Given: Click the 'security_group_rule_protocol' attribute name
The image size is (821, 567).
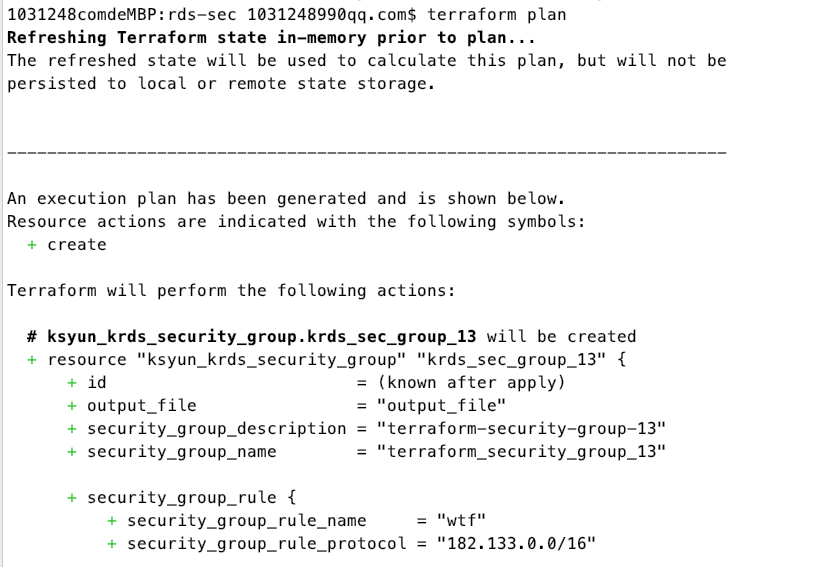Looking at the screenshot, I should pyautogui.click(x=266, y=544).
